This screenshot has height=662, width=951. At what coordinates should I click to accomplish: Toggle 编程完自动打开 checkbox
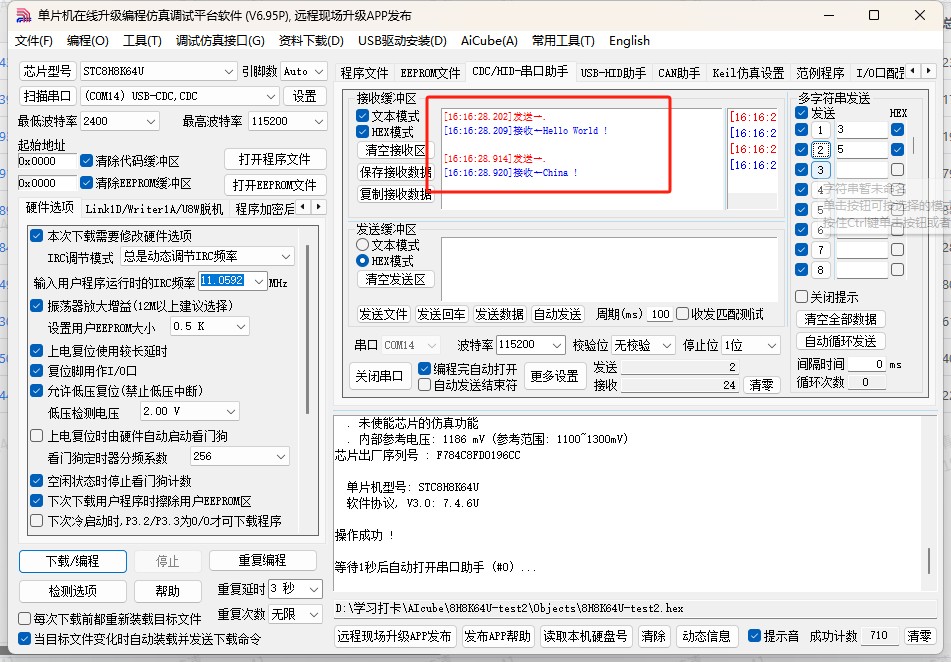pyautogui.click(x=425, y=368)
